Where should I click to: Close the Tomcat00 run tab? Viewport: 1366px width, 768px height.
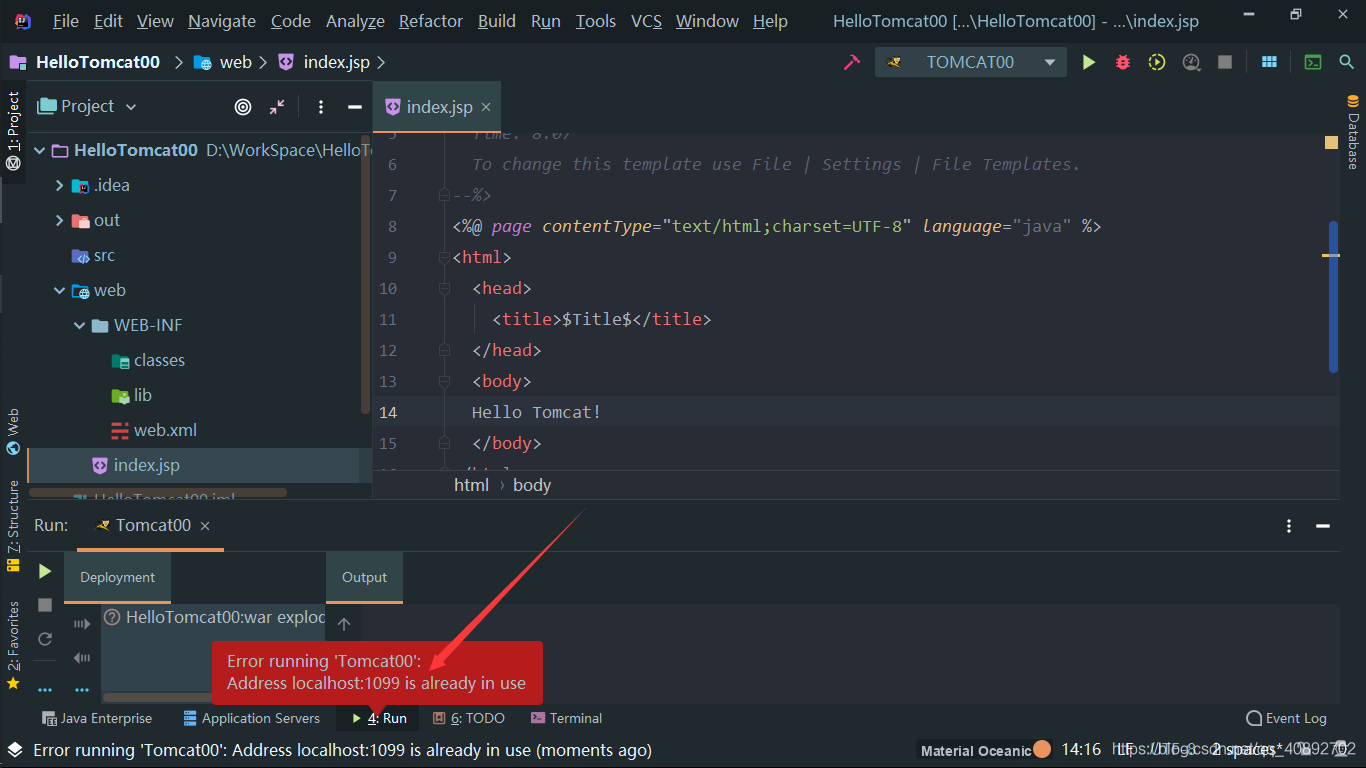[205, 526]
